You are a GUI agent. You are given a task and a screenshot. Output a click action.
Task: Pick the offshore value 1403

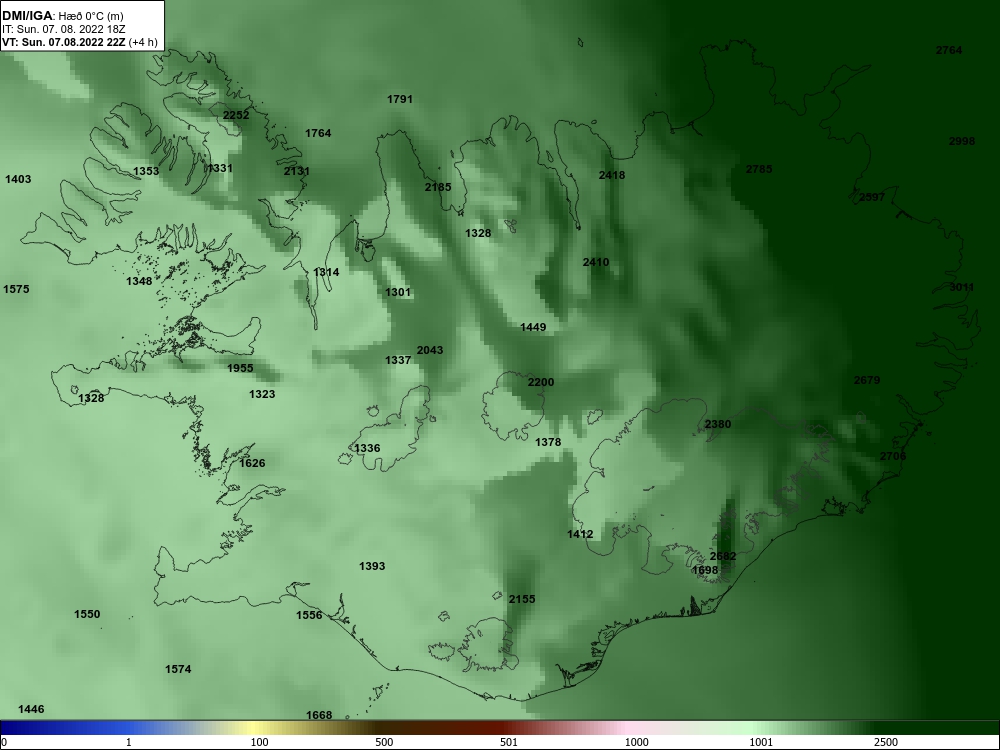click(x=18, y=179)
